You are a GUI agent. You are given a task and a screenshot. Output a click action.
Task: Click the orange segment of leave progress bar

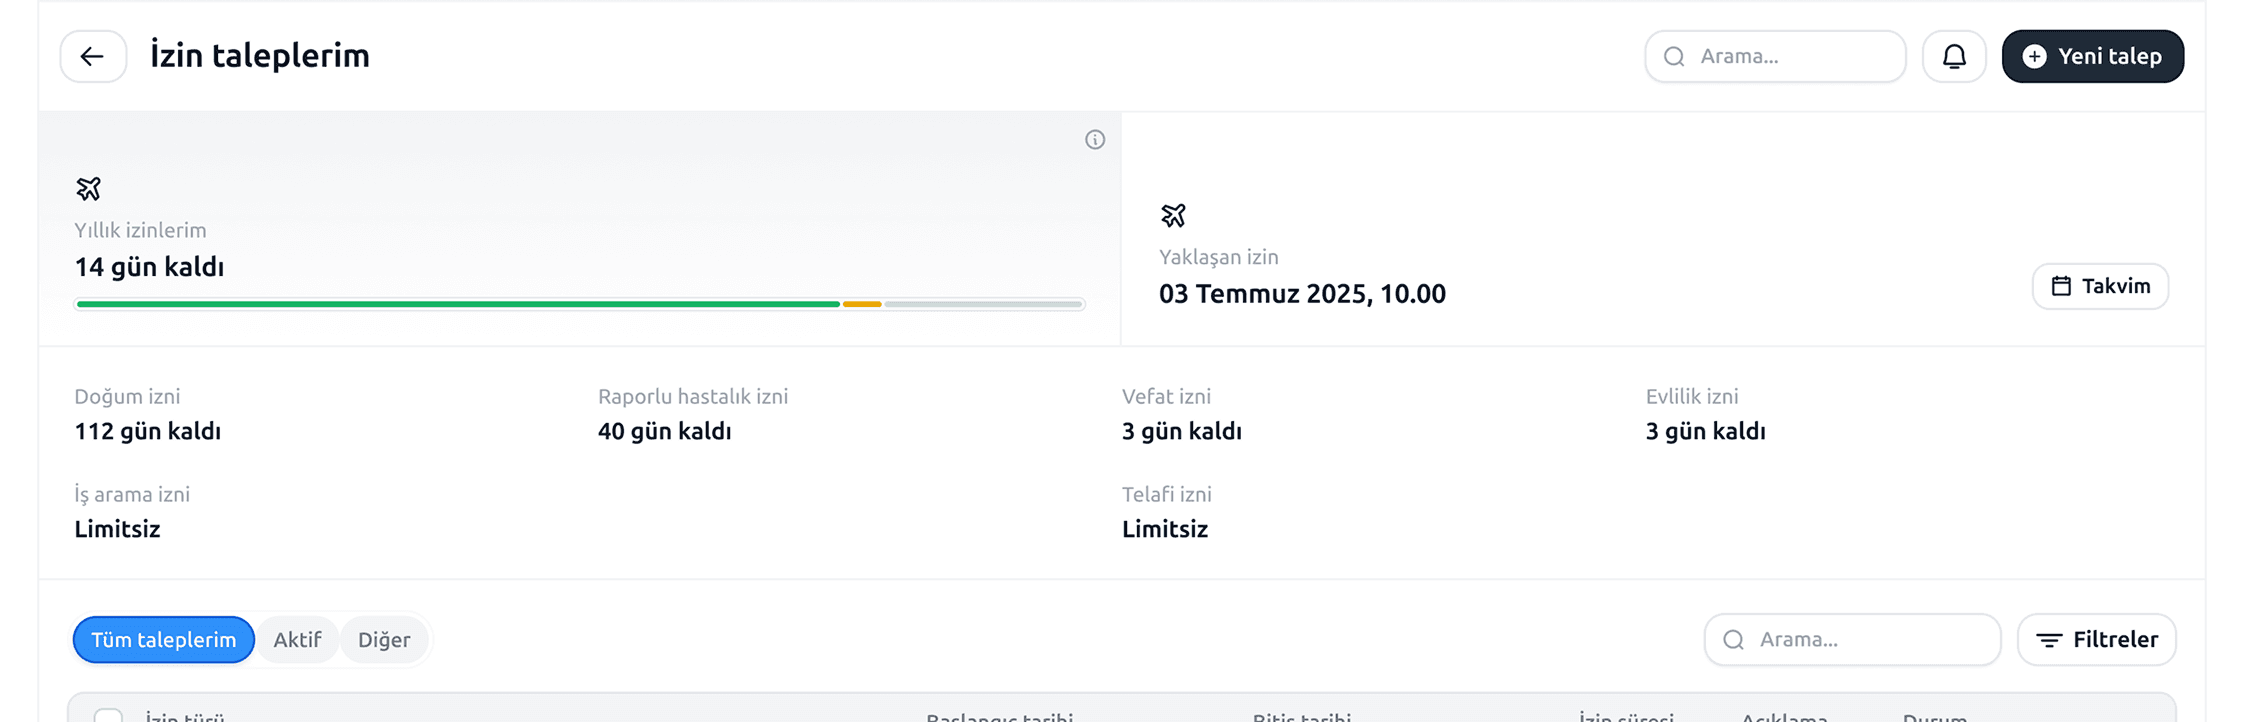coord(862,304)
